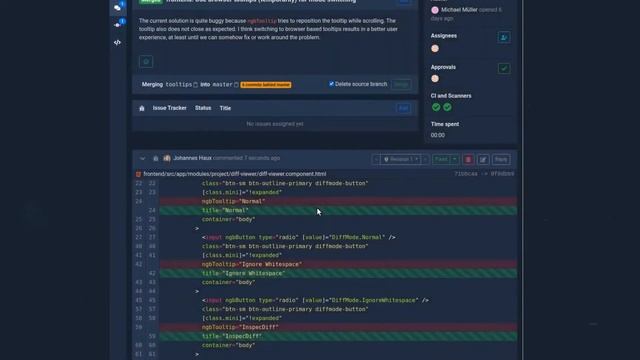Delete the comment with the red trash button
The width and height of the screenshot is (640, 360).
pyautogui.click(x=468, y=160)
